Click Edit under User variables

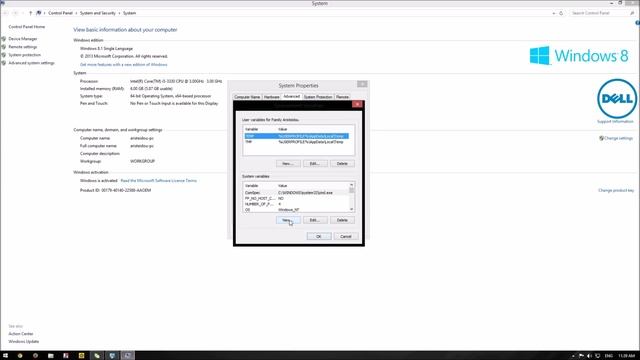[x=315, y=163]
